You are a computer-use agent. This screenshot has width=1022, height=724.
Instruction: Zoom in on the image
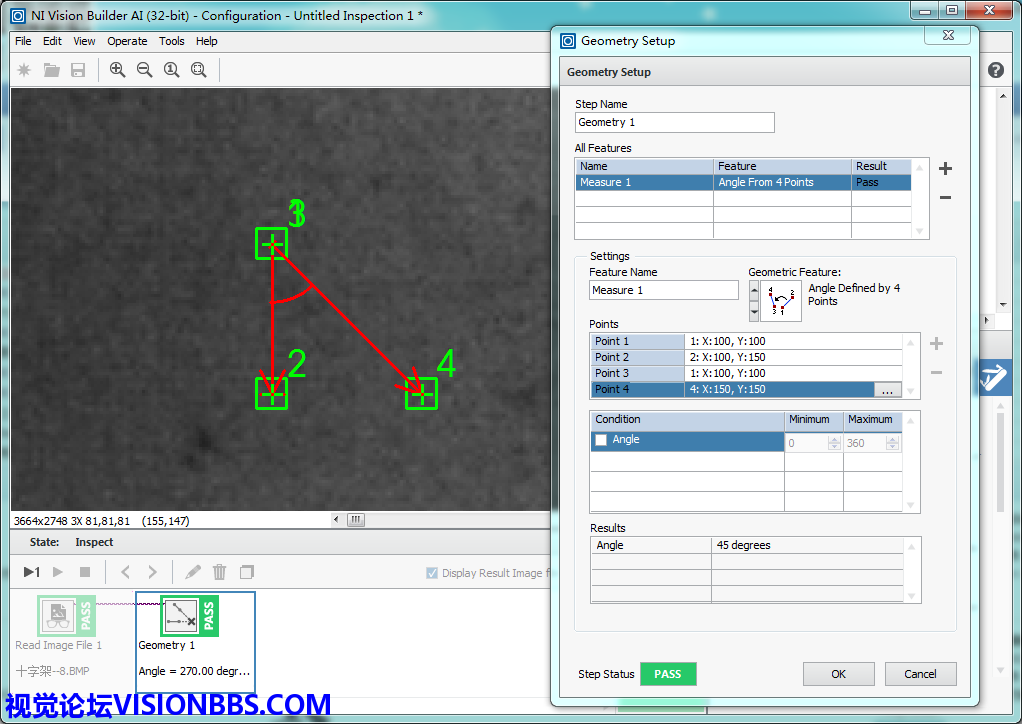117,70
